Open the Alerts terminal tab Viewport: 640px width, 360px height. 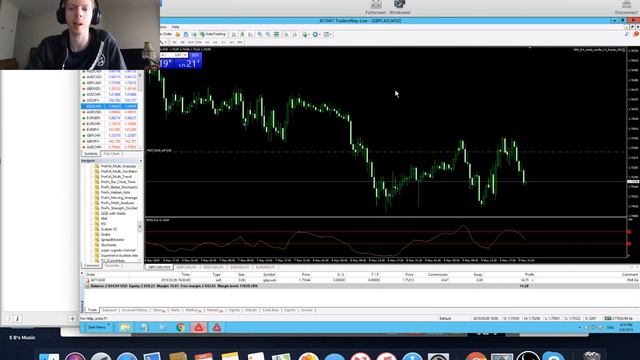click(175, 310)
